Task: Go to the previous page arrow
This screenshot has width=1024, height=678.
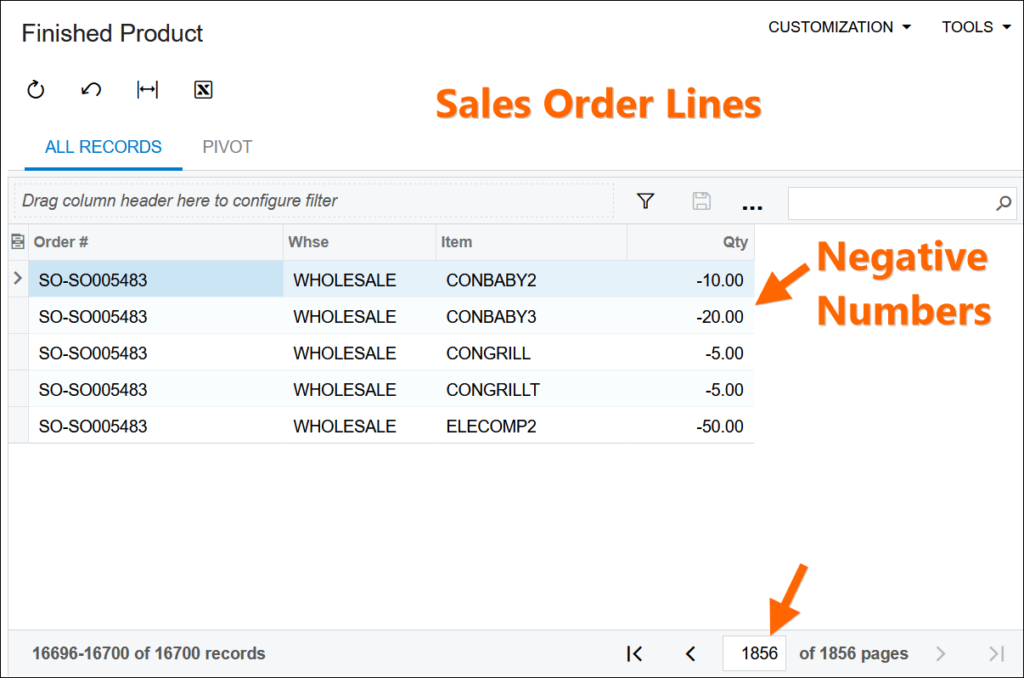Action: click(690, 653)
